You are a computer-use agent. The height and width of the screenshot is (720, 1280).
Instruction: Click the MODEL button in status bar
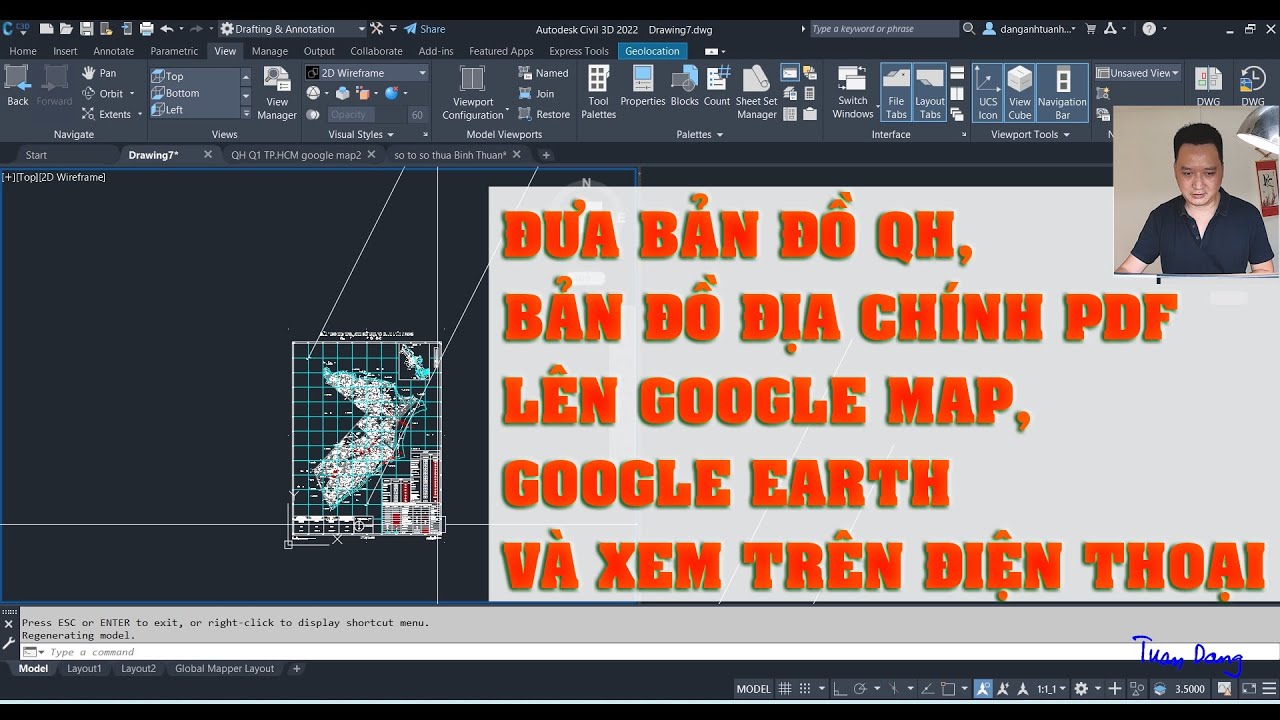click(x=753, y=689)
